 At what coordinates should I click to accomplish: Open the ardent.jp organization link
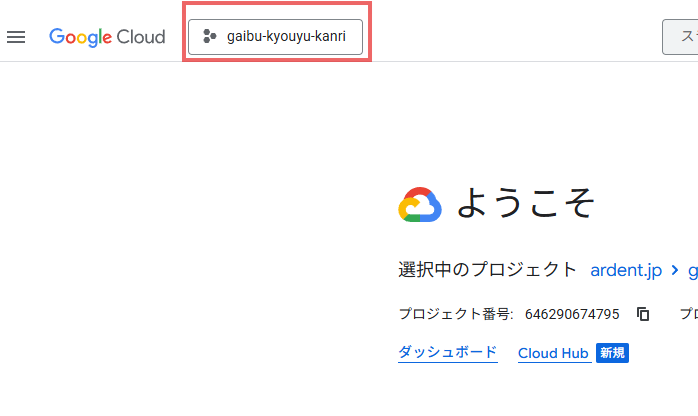point(626,270)
